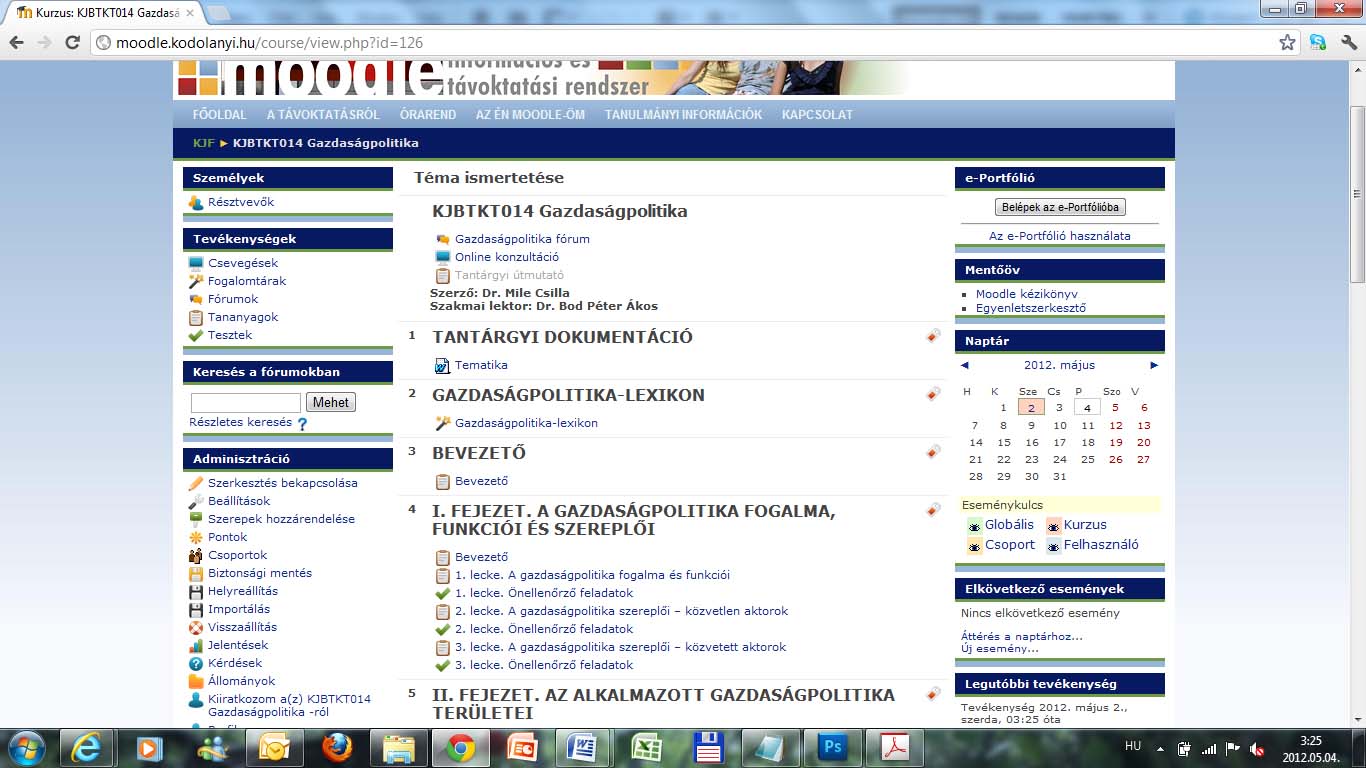1366x768 pixels.
Task: Open the Gazdaságpolitika fórum link
Action: tap(522, 239)
